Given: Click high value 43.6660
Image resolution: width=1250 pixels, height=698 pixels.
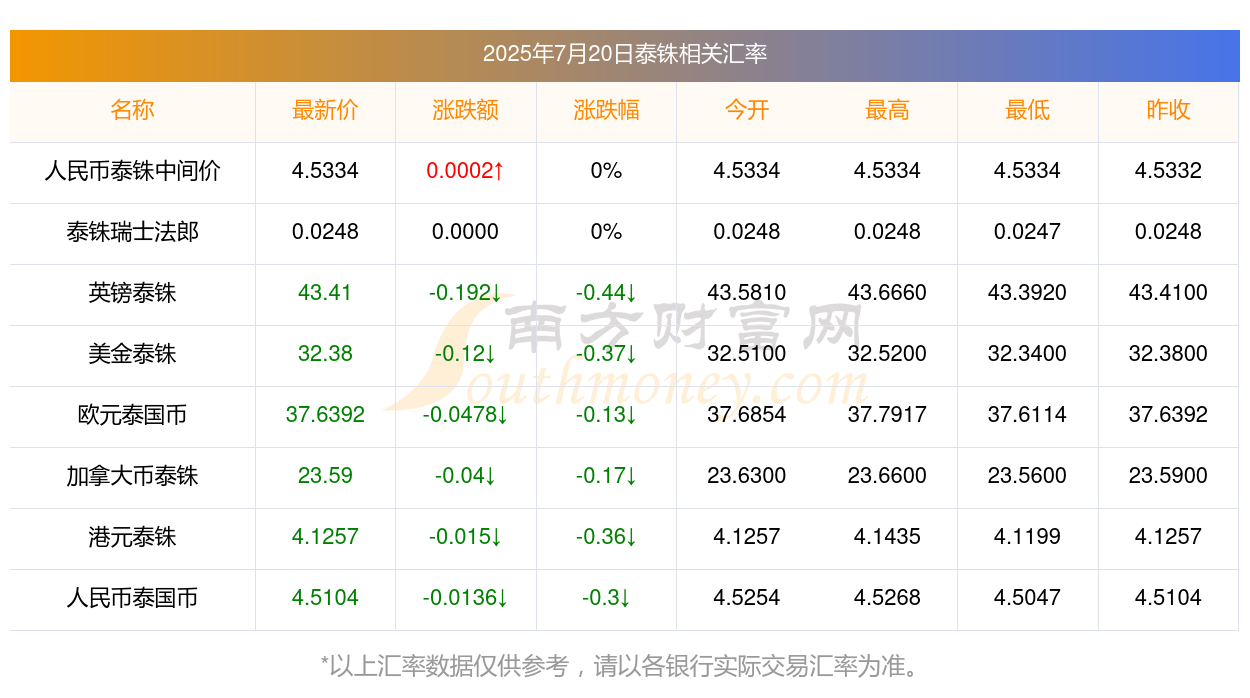Looking at the screenshot, I should pos(887,293).
